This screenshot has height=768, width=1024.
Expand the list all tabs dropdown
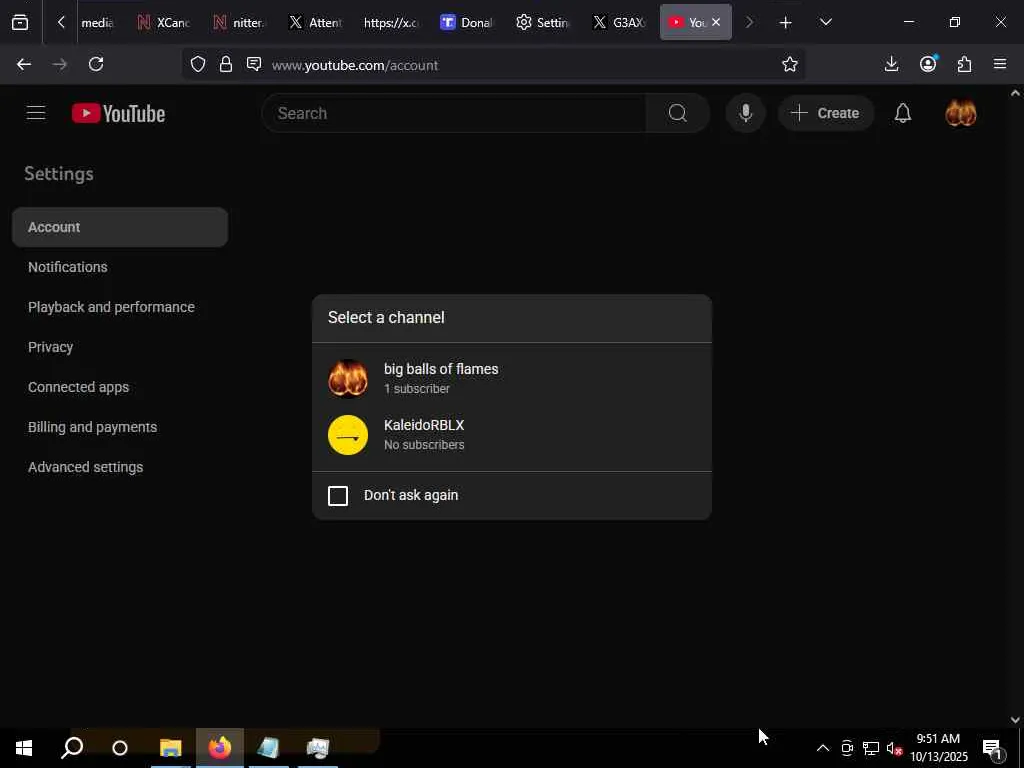[x=825, y=22]
